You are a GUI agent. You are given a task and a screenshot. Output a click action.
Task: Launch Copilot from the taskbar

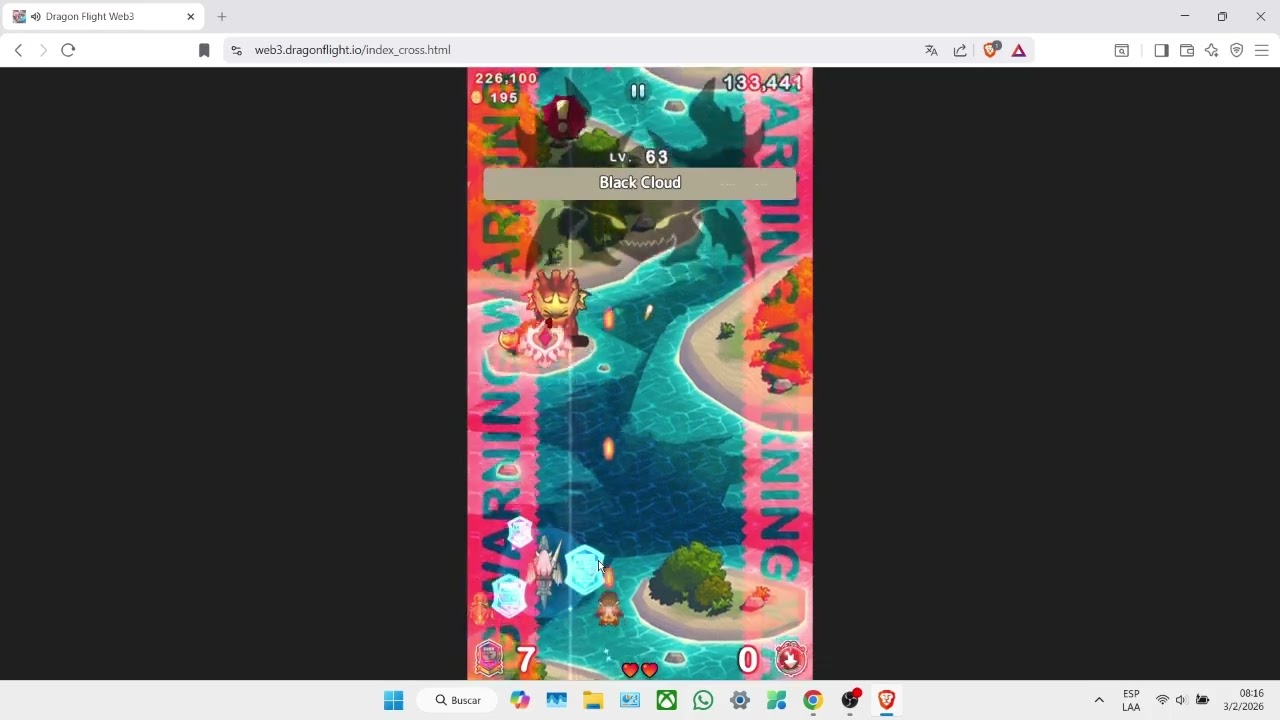tap(520, 700)
